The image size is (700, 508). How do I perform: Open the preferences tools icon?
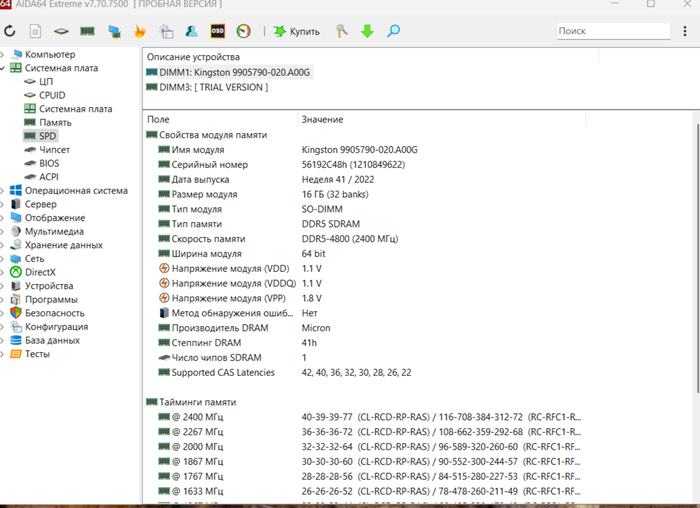pos(342,31)
